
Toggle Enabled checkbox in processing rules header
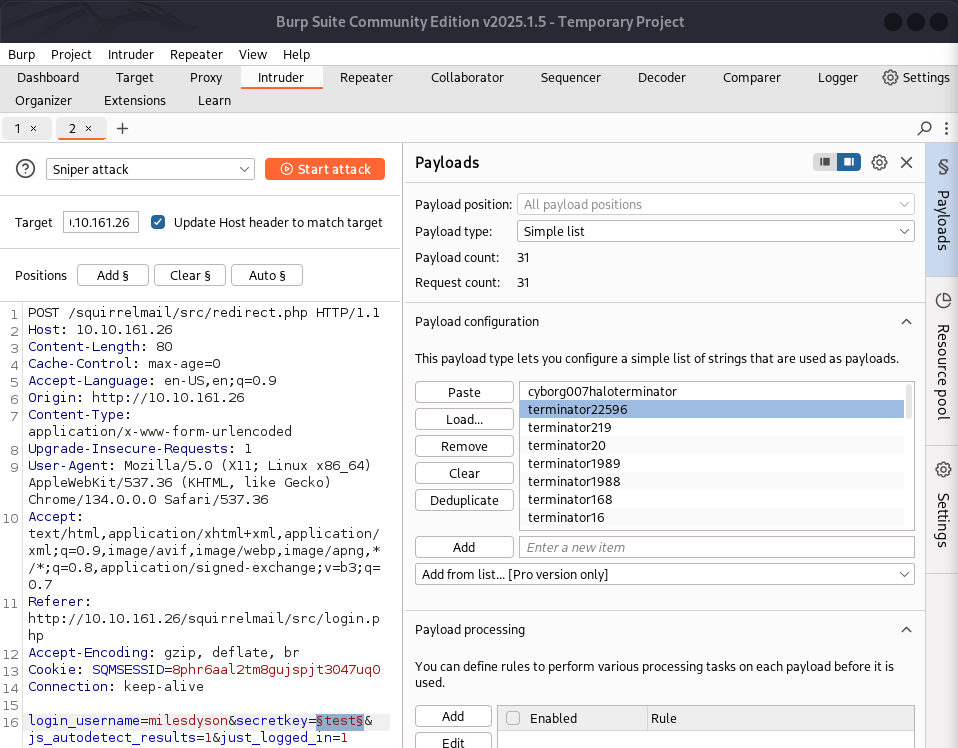tap(513, 718)
